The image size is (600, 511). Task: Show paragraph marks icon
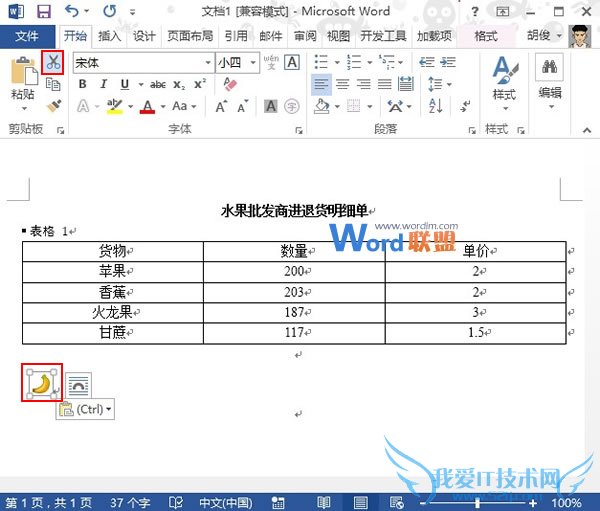tap(465, 106)
